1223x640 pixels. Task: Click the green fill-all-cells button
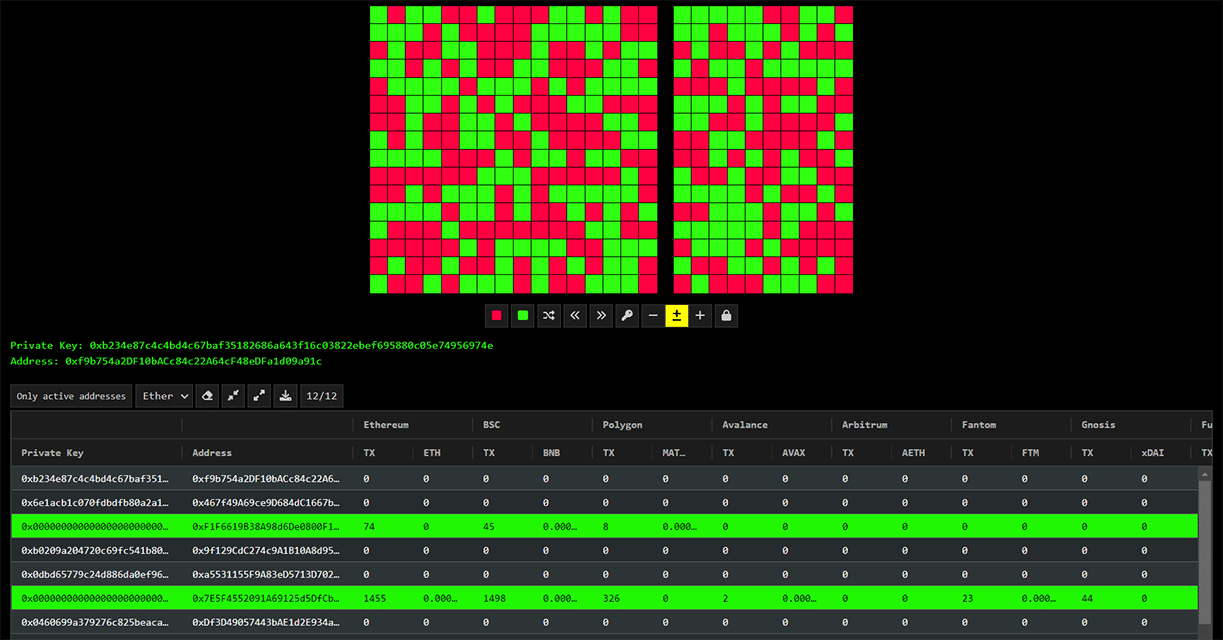(x=522, y=315)
